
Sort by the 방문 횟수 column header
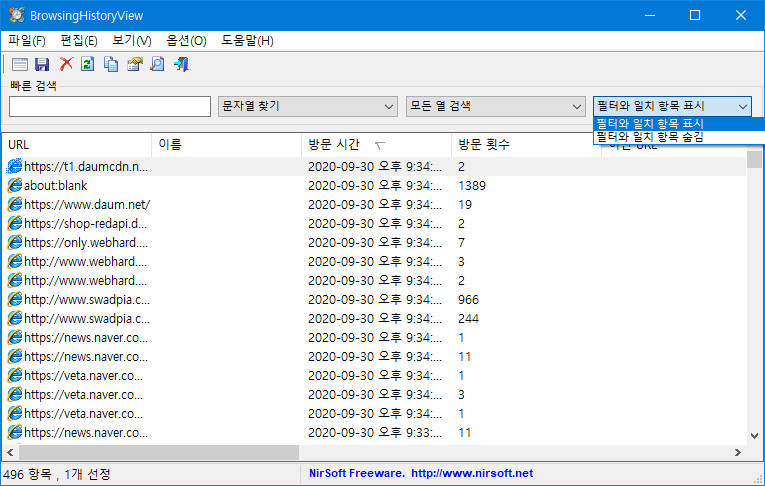(526, 145)
